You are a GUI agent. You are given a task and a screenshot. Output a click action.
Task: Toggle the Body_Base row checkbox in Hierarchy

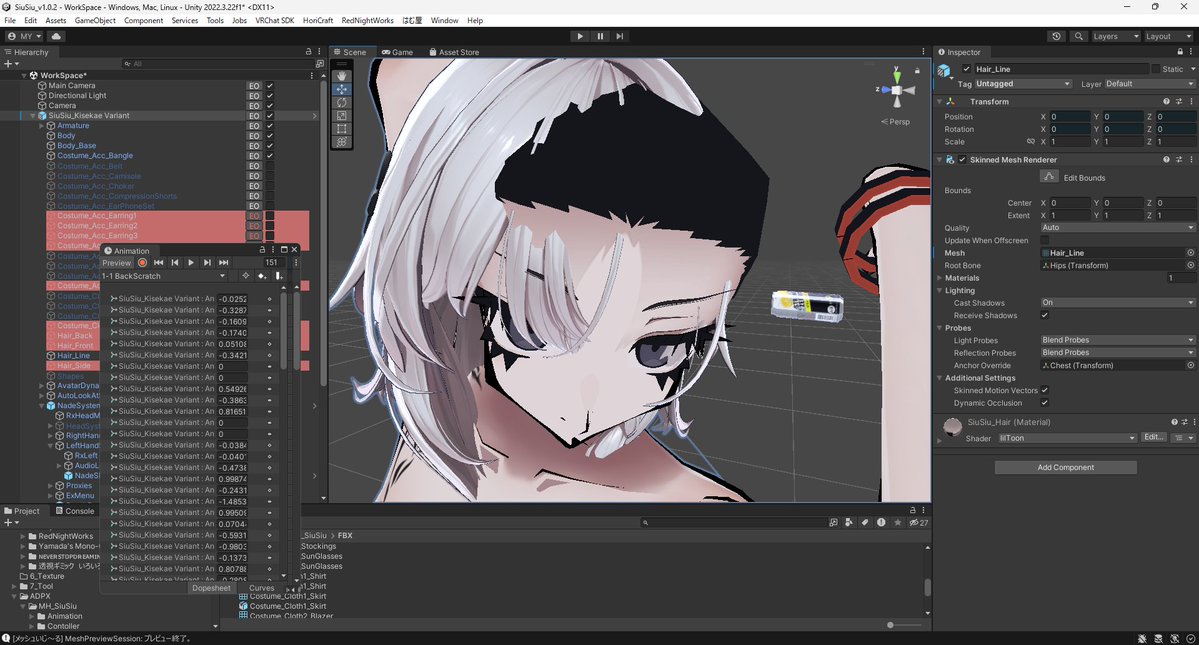[x=270, y=145]
